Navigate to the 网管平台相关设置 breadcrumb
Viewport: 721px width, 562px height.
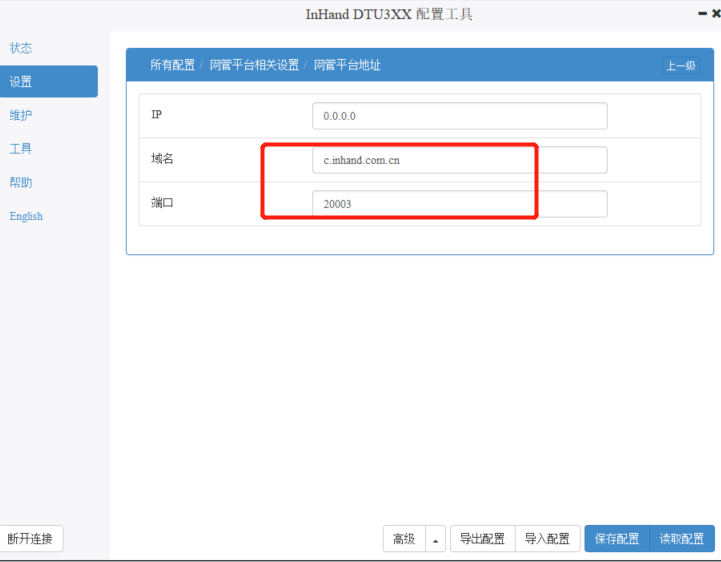point(254,65)
